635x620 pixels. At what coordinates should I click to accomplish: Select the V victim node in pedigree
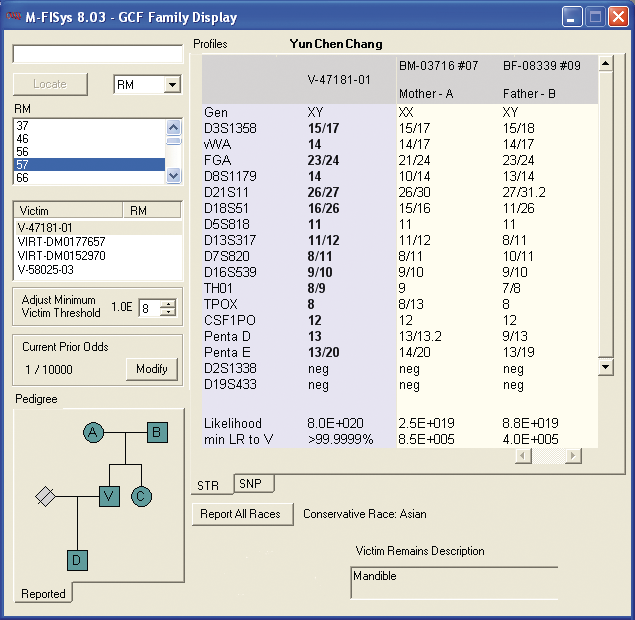[109, 495]
